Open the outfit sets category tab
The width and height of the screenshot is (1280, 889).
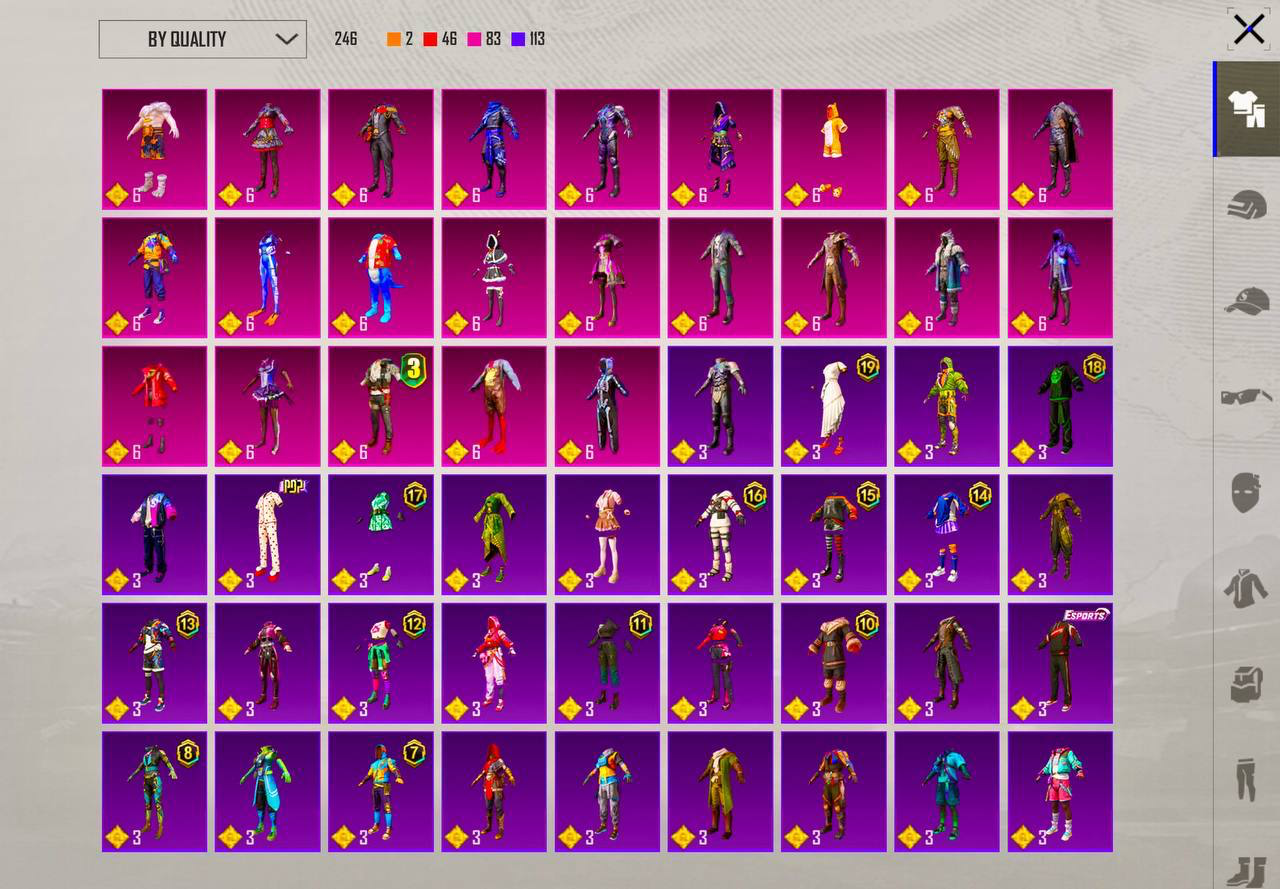1246,109
